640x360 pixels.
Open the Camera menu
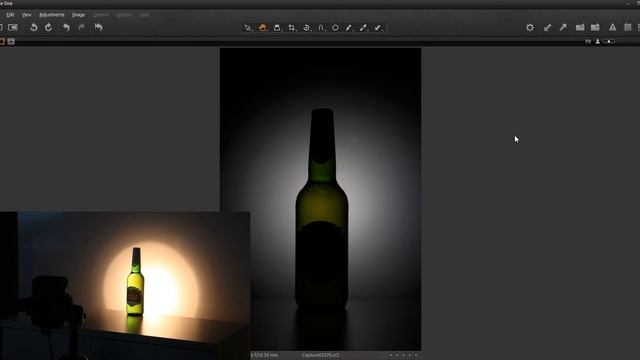pyautogui.click(x=100, y=15)
